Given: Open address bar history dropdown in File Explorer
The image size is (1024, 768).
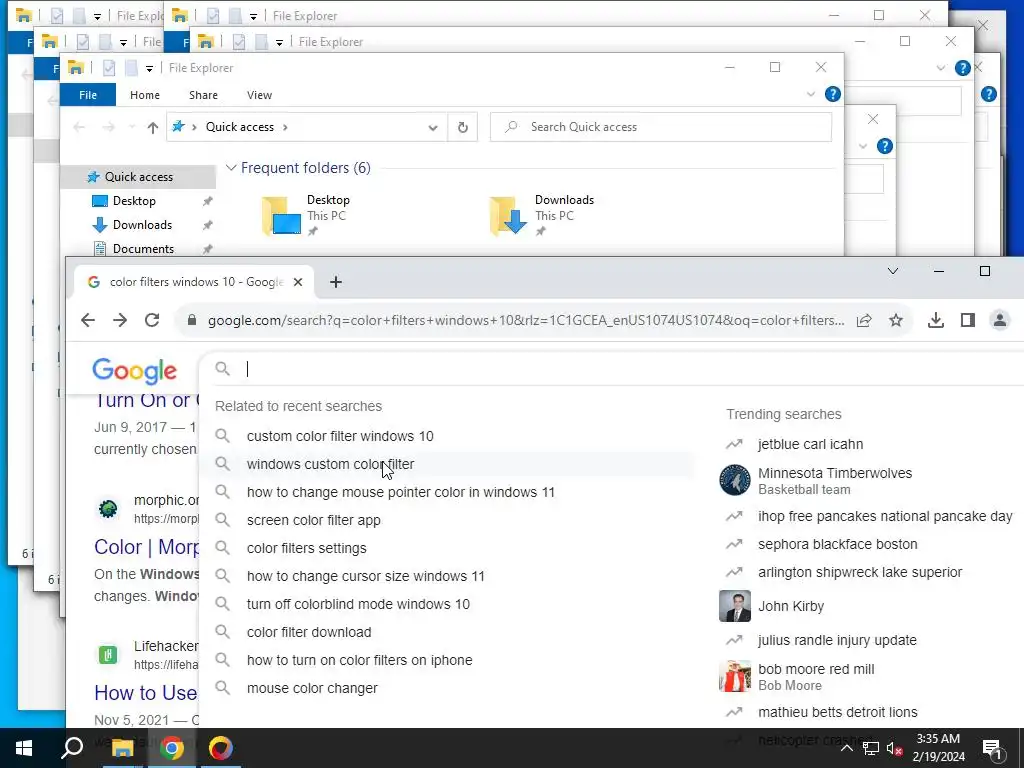Looking at the screenshot, I should (432, 127).
